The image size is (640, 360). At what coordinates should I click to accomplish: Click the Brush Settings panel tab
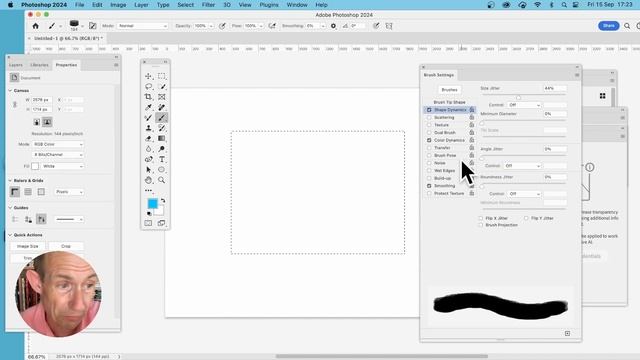439,75
